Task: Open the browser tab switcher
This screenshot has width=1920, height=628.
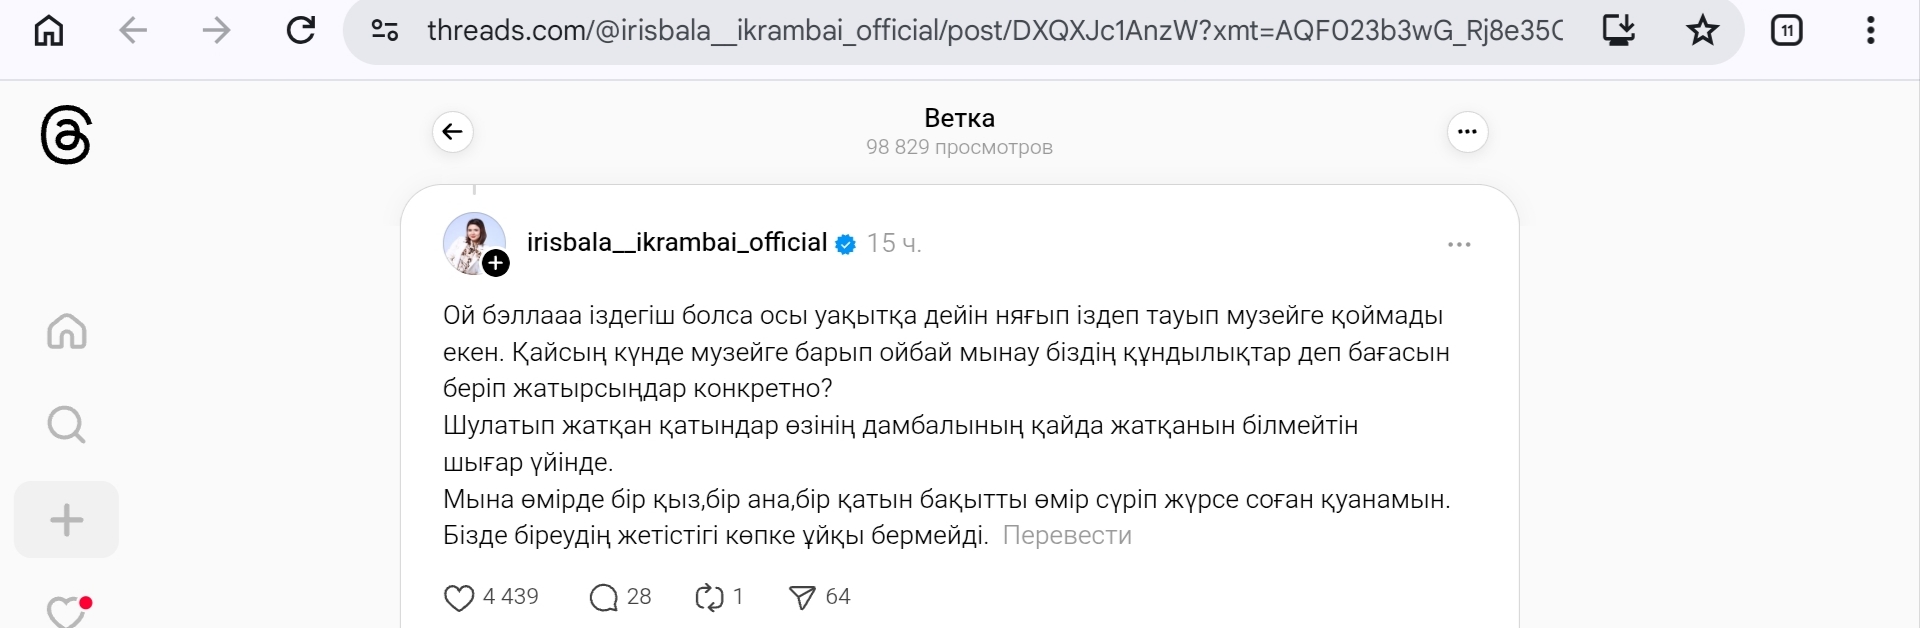Action: coord(1786,31)
